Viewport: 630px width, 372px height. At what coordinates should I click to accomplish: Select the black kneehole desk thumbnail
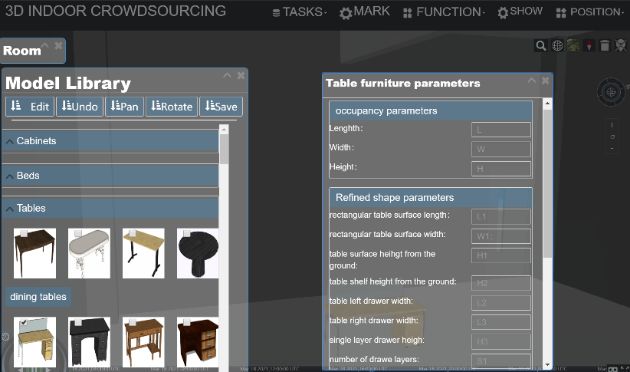89,342
